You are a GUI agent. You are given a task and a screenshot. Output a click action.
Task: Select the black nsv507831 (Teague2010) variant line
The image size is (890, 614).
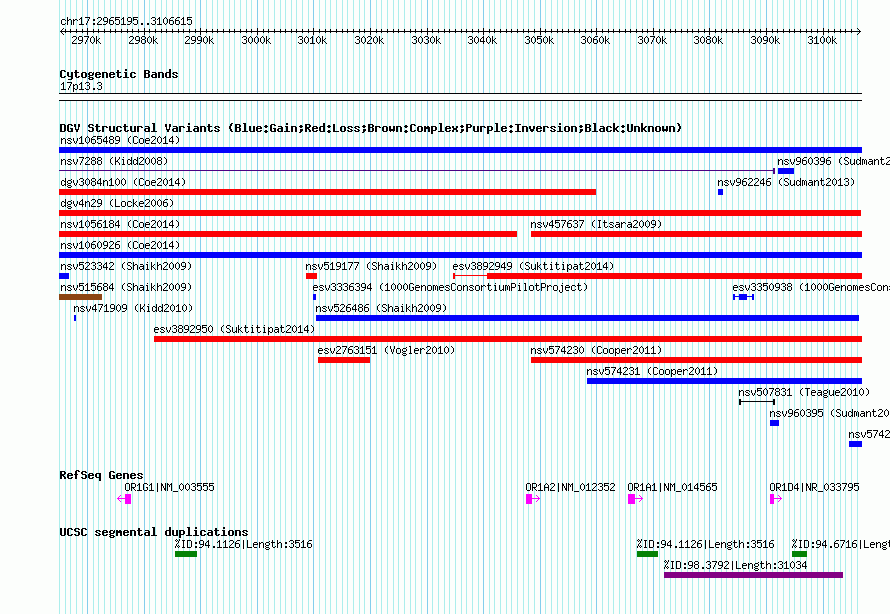[x=757, y=402]
